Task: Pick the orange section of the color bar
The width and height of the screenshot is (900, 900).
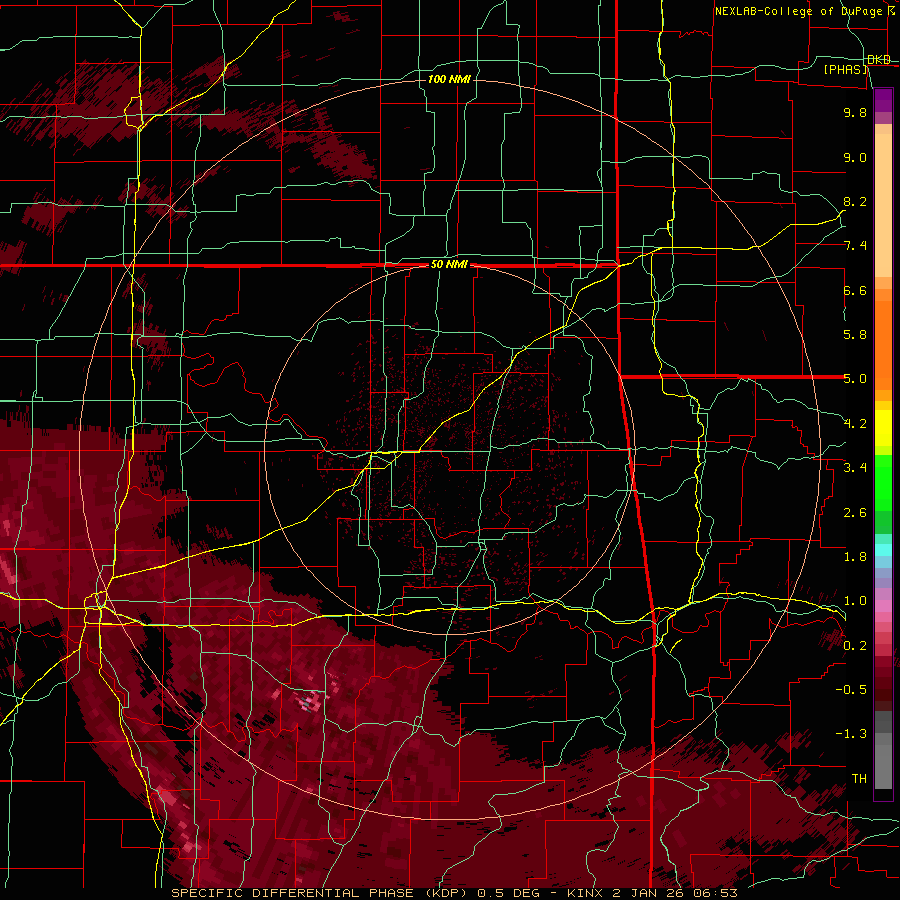Action: (x=883, y=344)
